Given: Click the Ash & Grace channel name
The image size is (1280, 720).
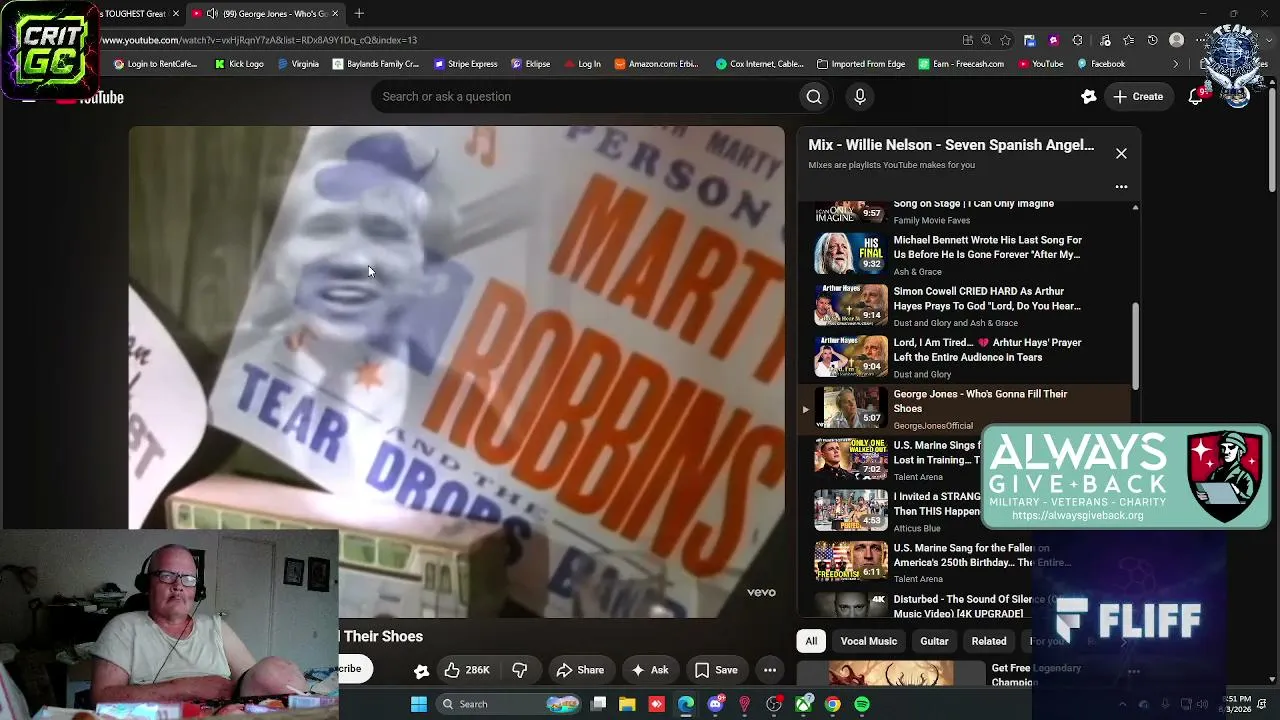Looking at the screenshot, I should click(917, 272).
